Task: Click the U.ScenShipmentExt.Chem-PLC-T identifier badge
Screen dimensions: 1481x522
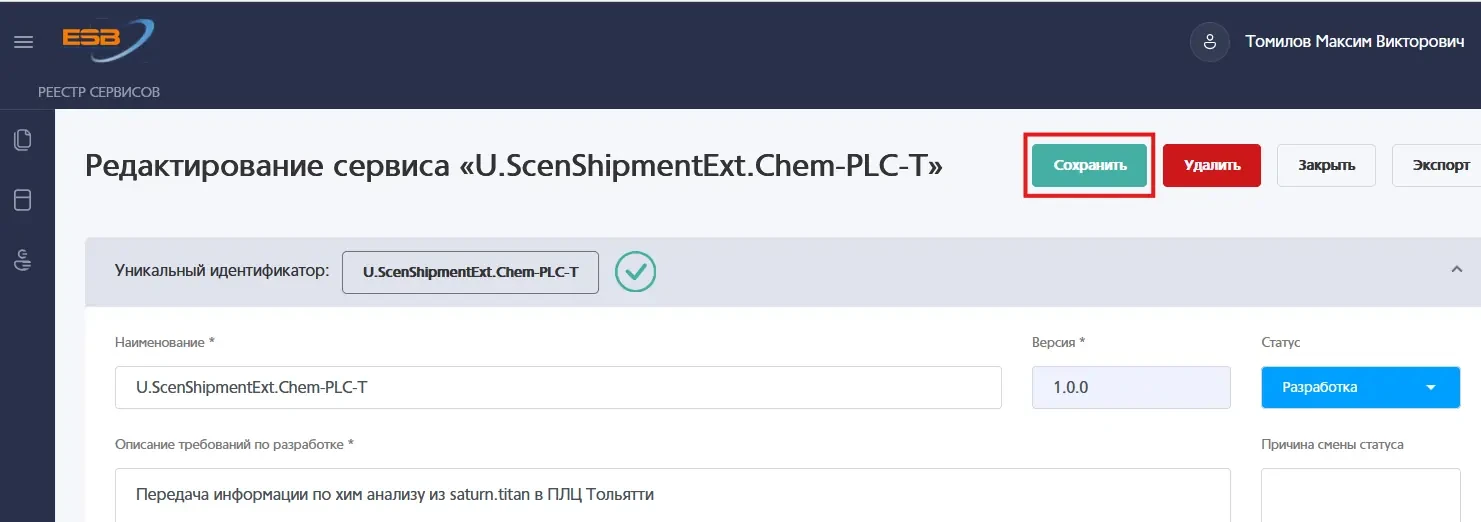Action: [470, 272]
